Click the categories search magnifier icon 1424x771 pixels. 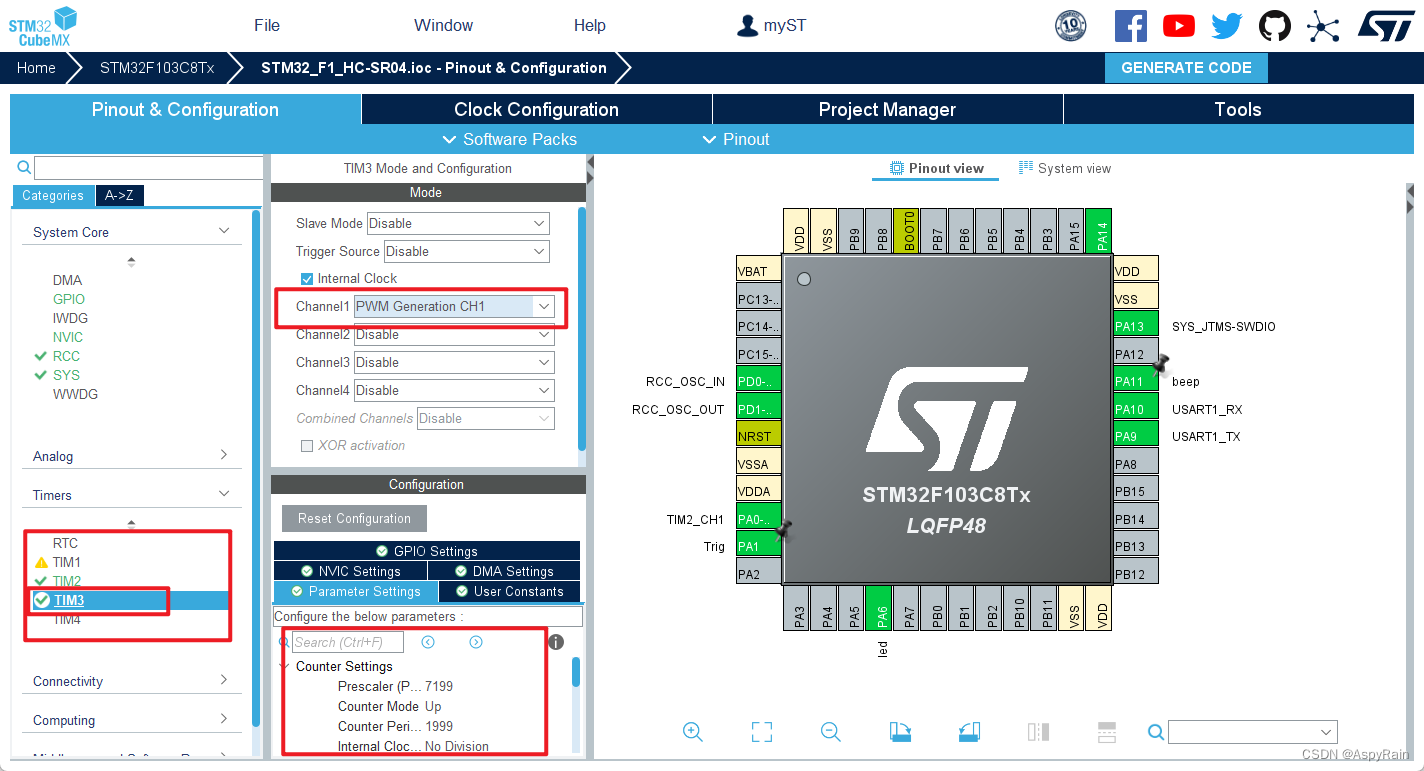[x=24, y=168]
